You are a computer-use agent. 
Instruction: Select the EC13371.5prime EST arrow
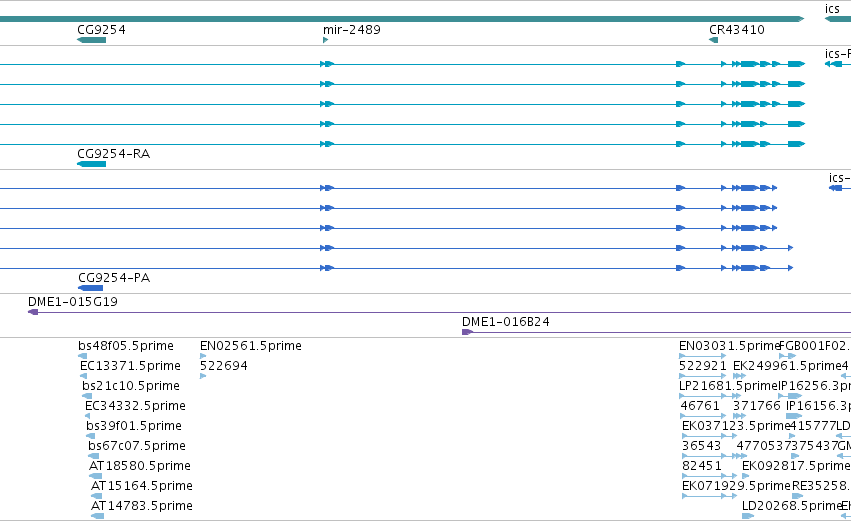(84, 376)
